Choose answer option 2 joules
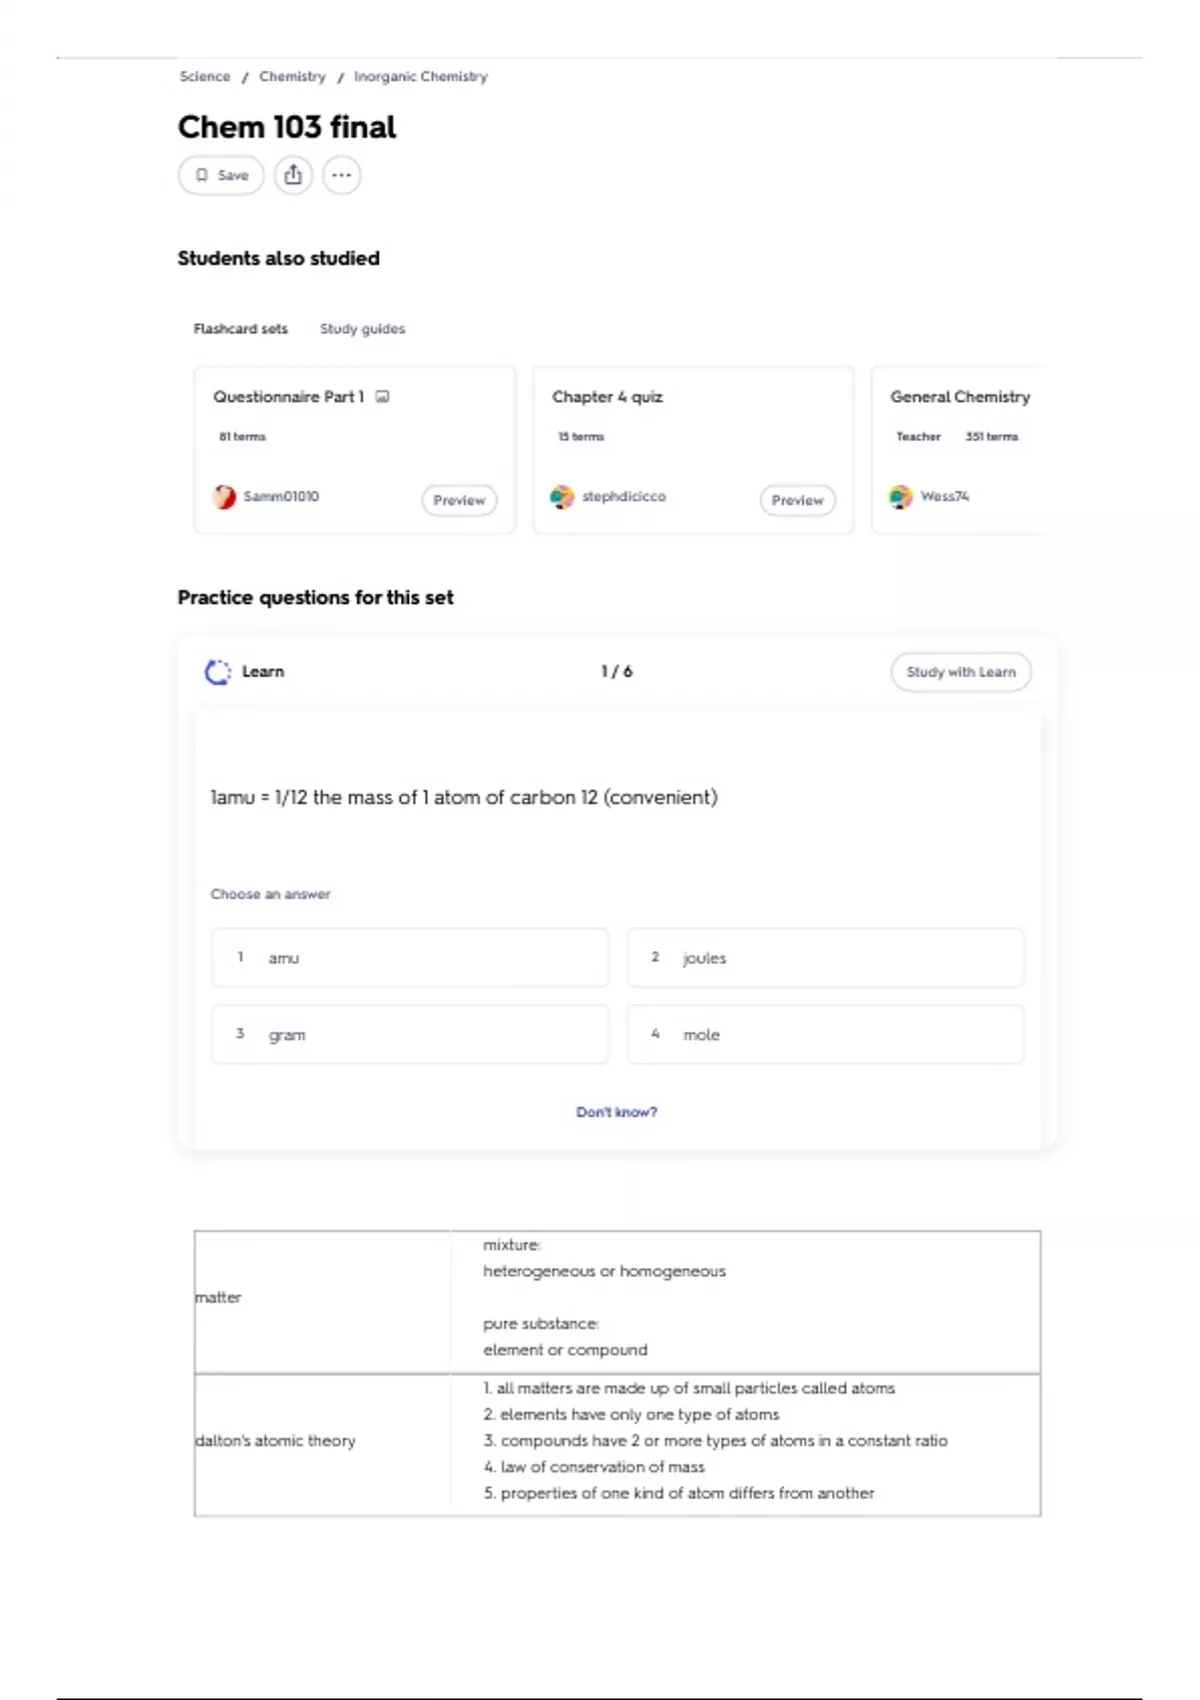Screen dimensions: 1200x1700 pyautogui.click(x=825, y=958)
